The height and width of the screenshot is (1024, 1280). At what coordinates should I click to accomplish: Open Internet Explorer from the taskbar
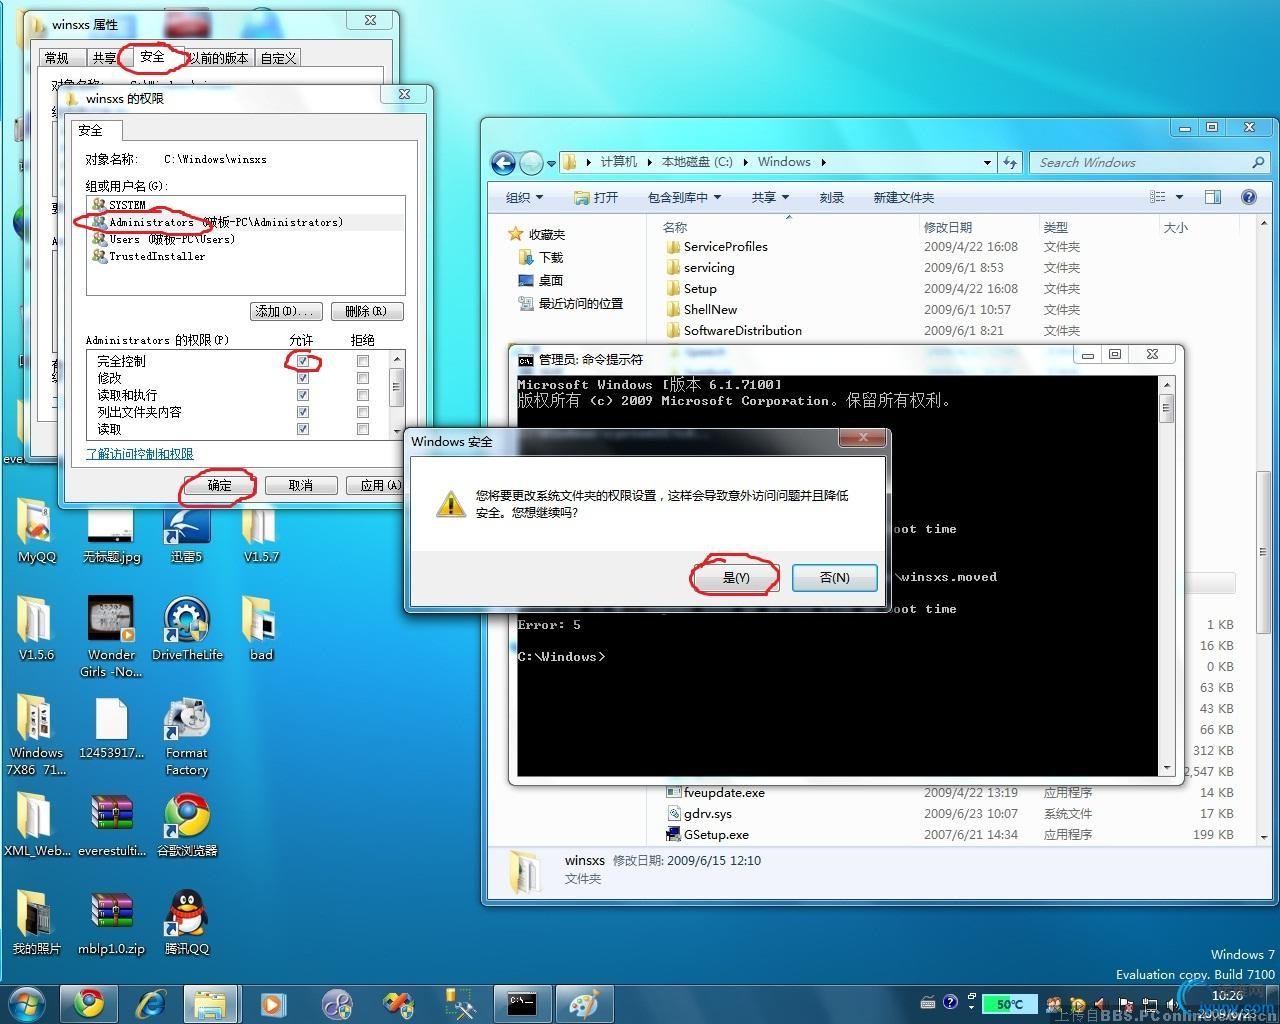pyautogui.click(x=151, y=1003)
